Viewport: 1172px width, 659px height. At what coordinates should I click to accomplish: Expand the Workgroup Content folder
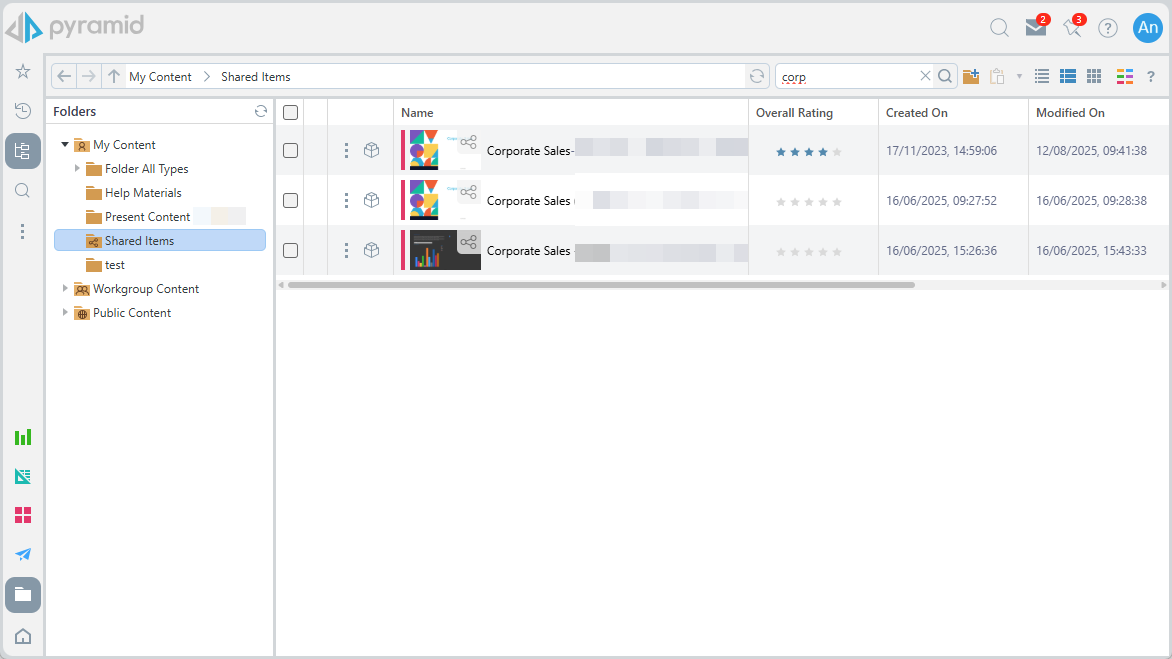(x=66, y=289)
